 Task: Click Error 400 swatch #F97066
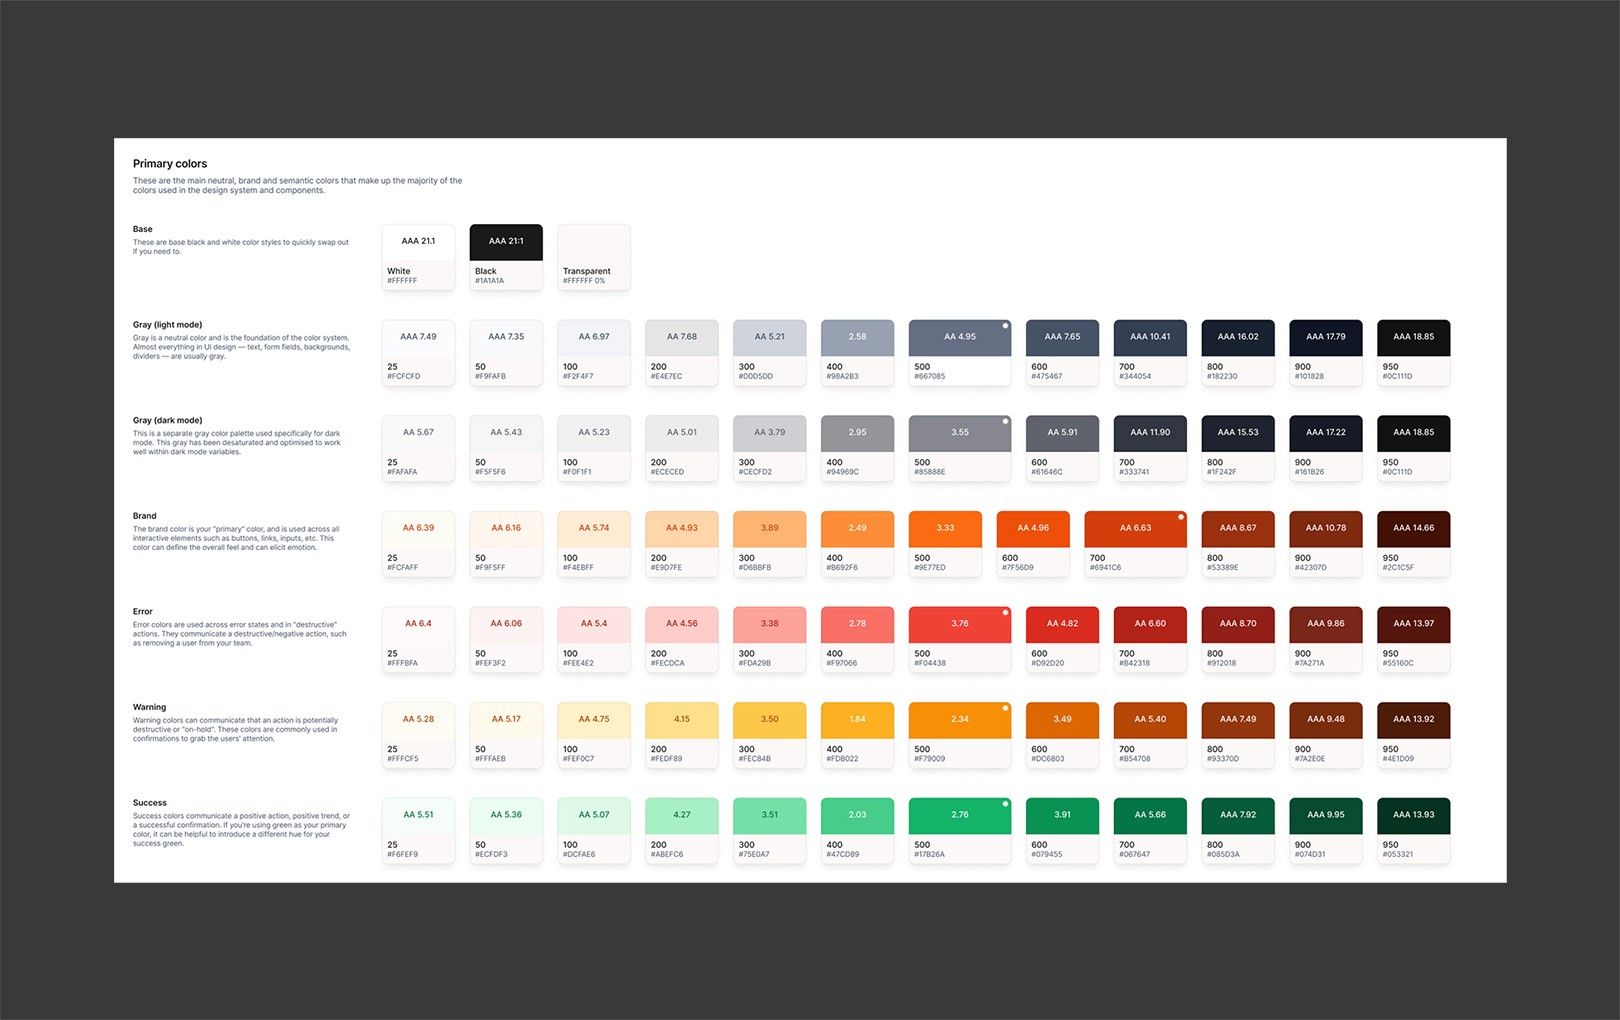tap(858, 639)
